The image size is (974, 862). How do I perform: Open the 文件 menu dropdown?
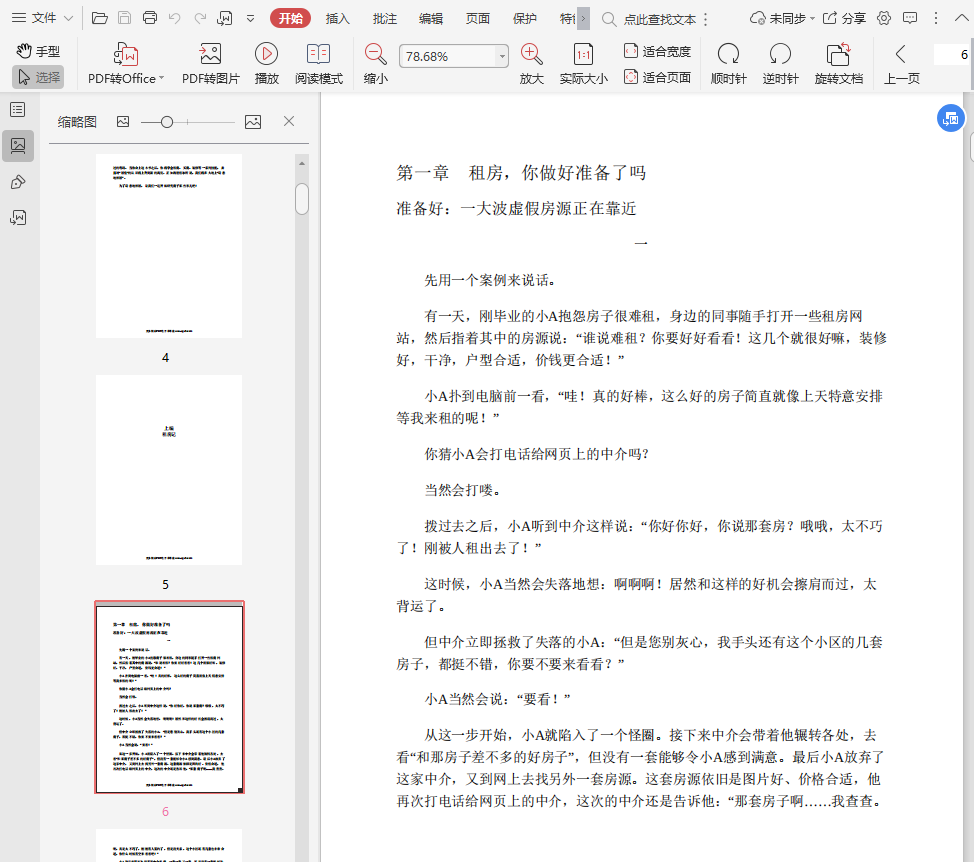click(x=42, y=18)
